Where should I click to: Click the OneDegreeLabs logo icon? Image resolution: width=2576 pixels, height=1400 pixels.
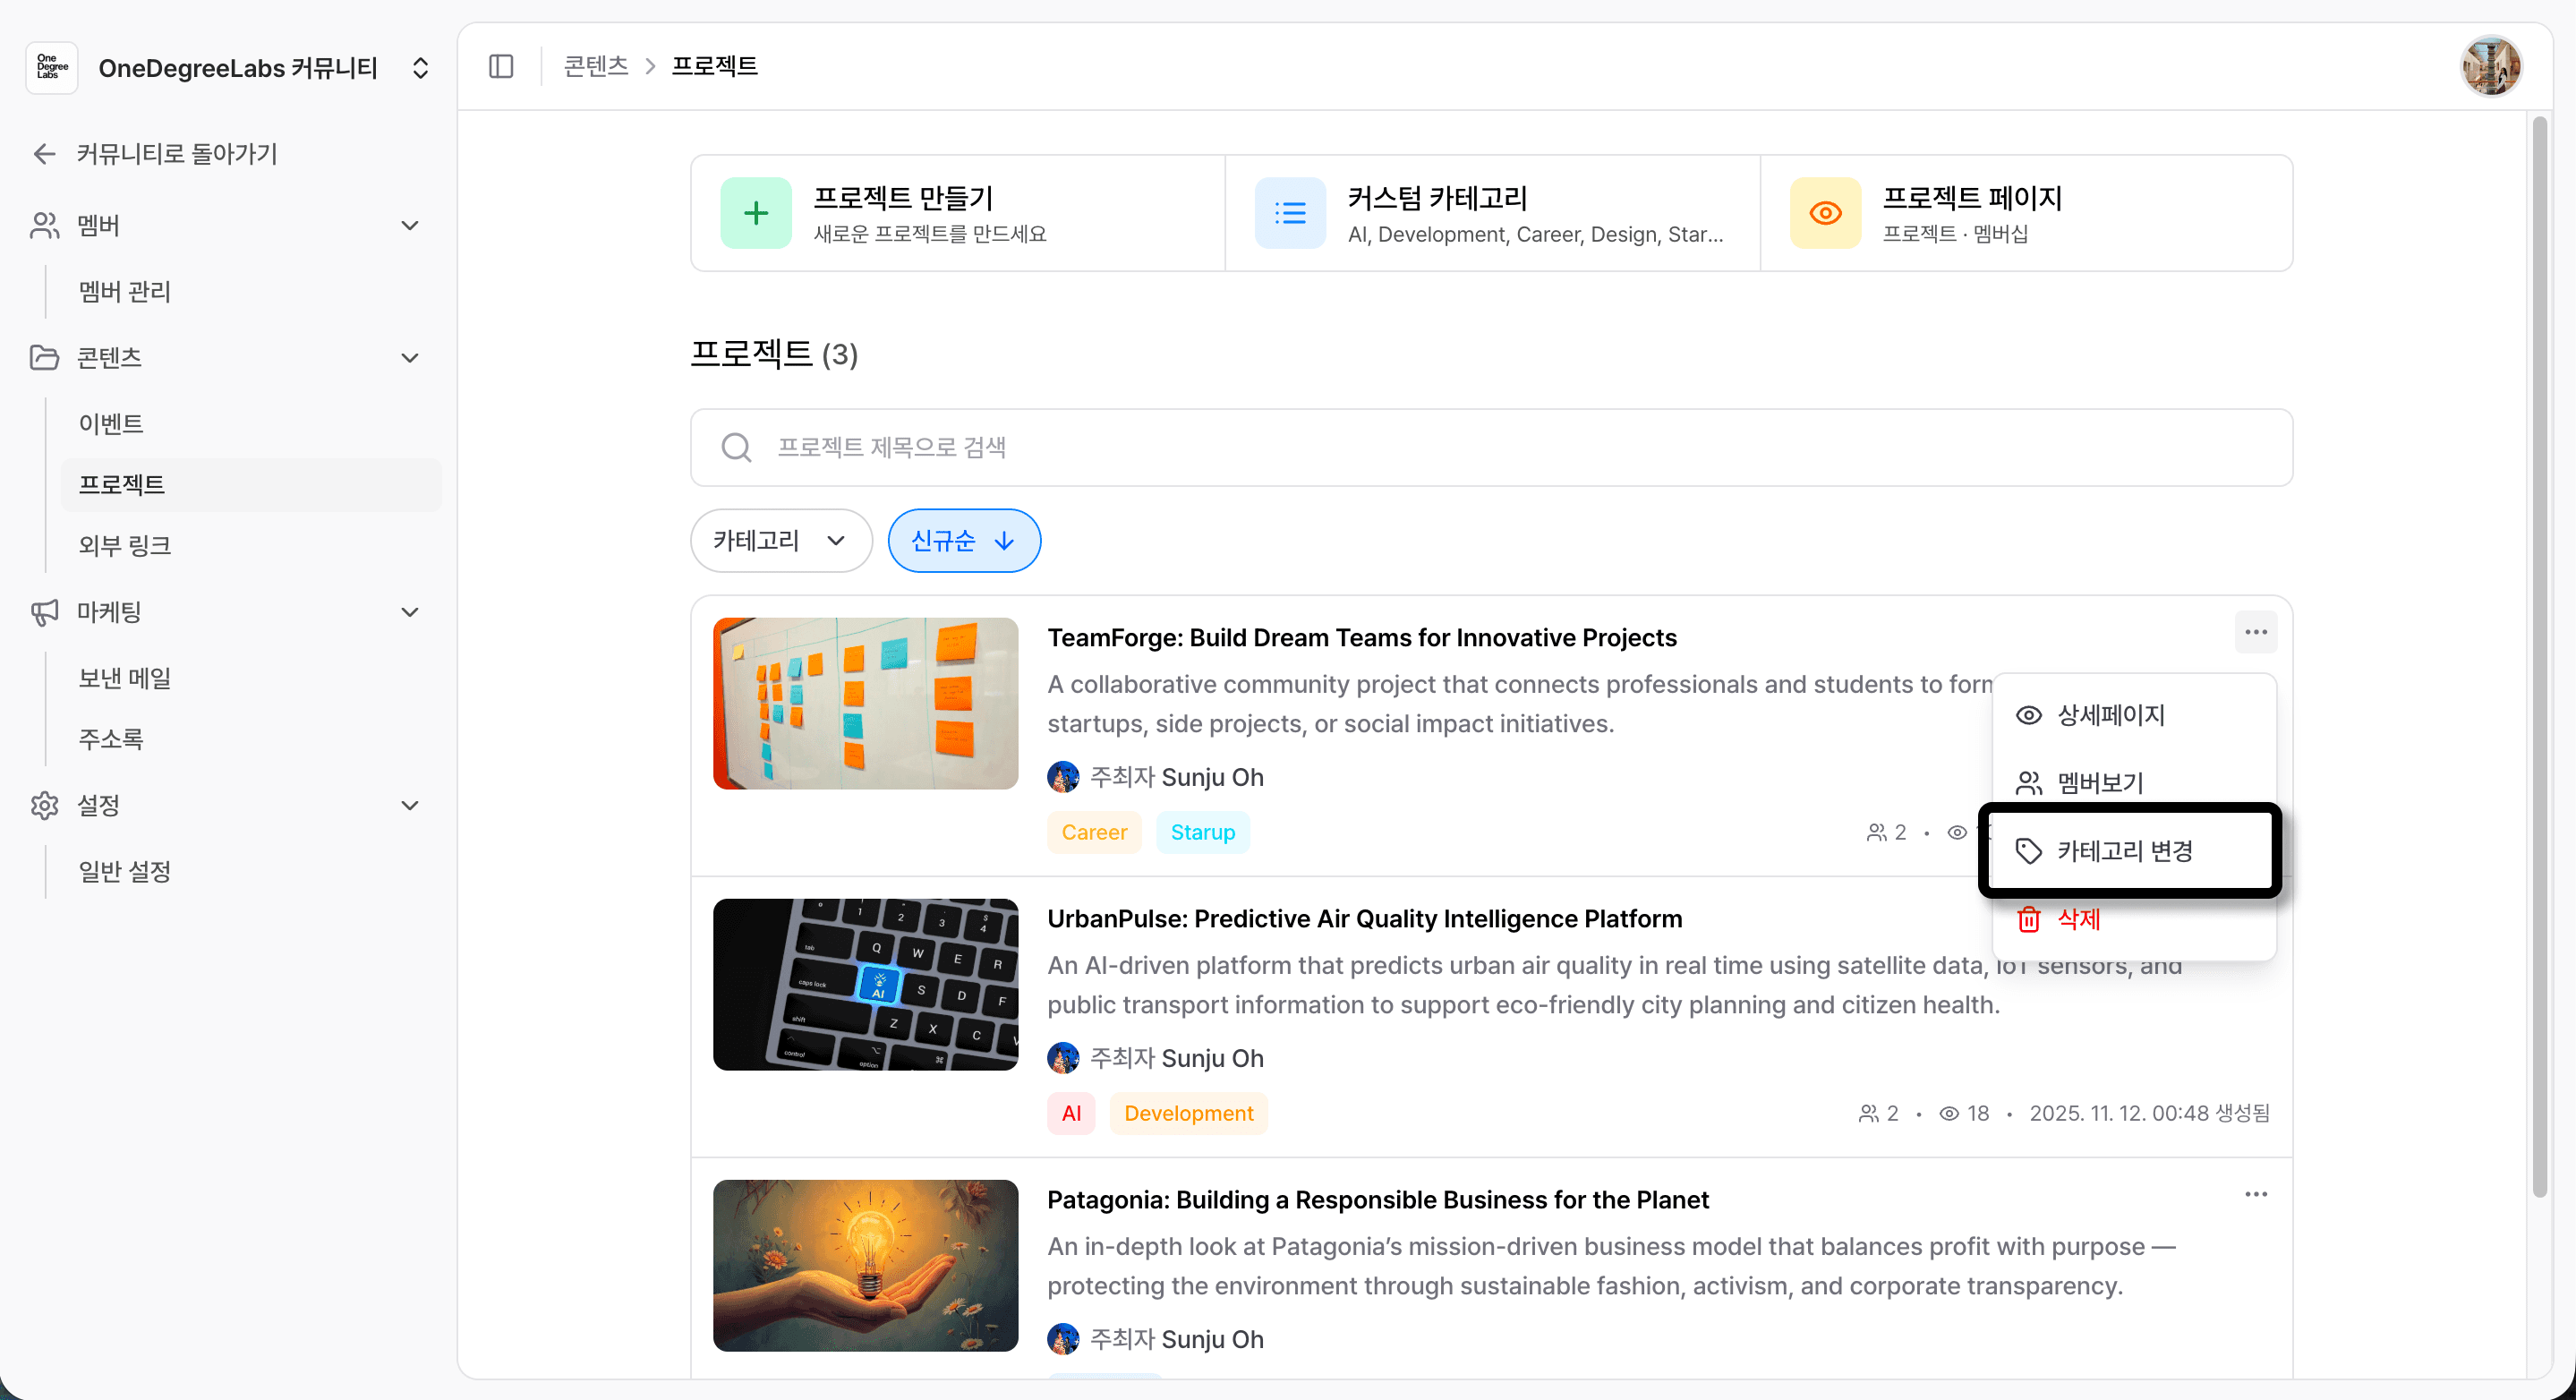(52, 67)
